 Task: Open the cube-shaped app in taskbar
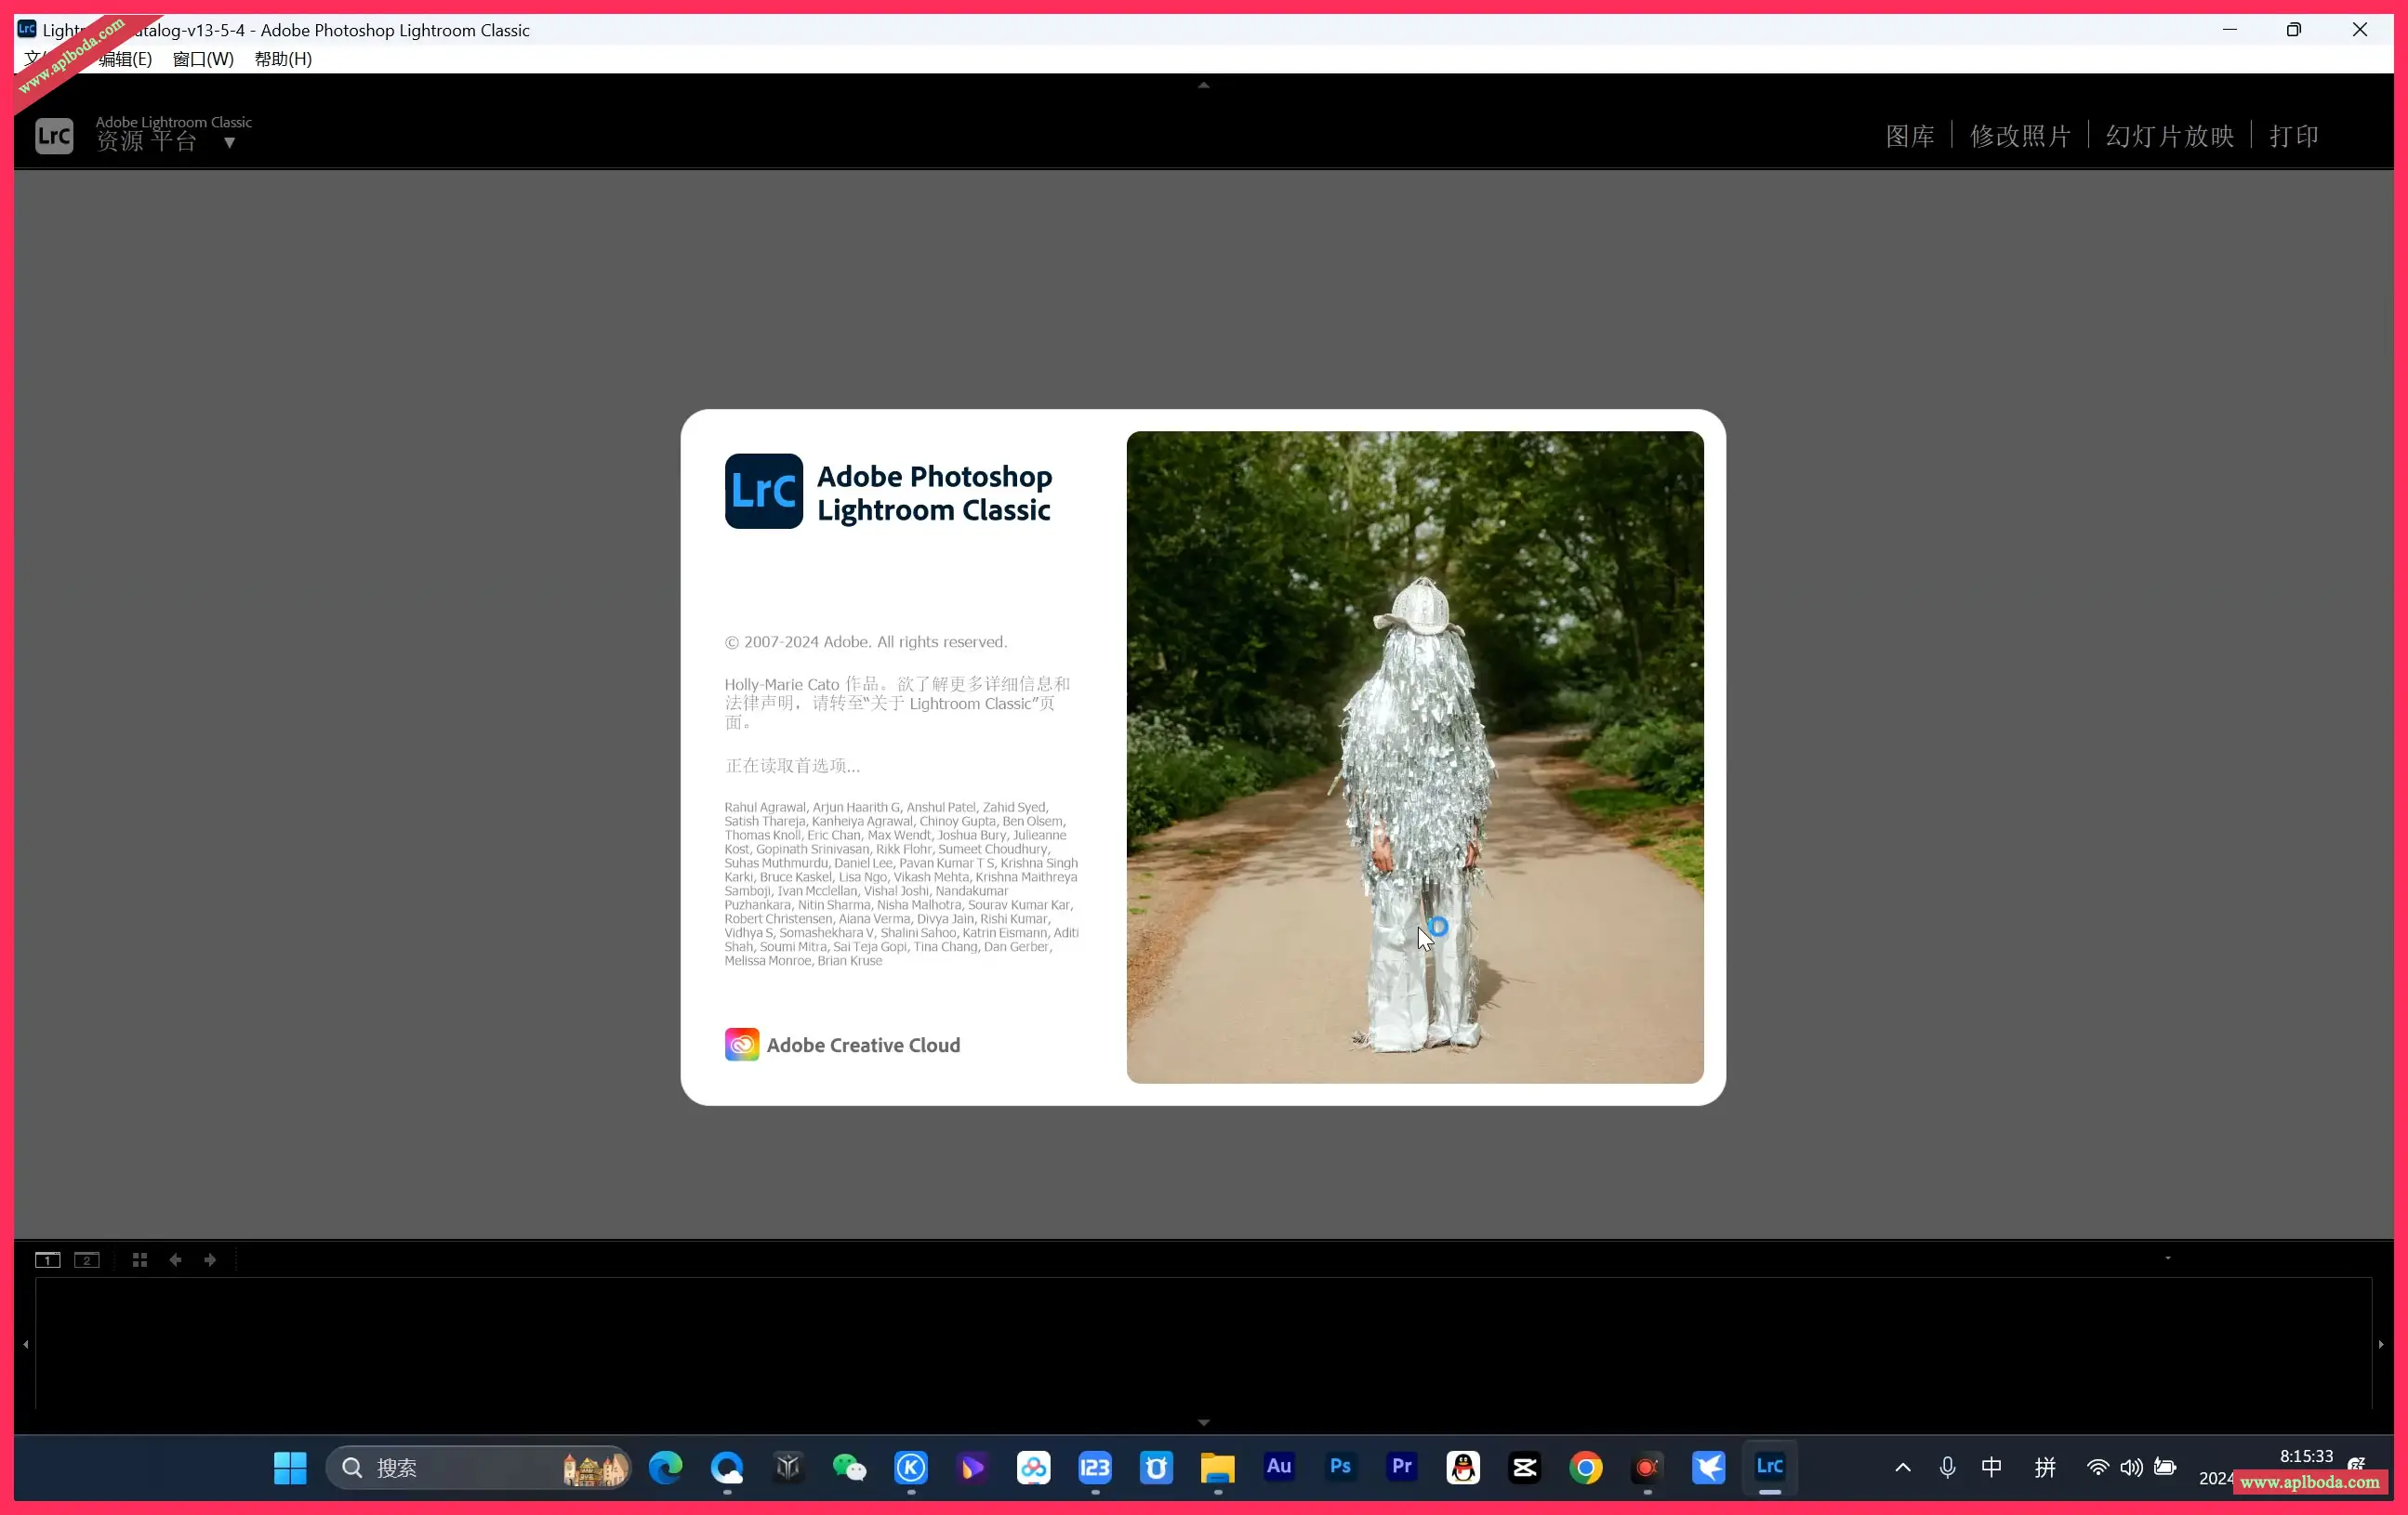point(788,1468)
